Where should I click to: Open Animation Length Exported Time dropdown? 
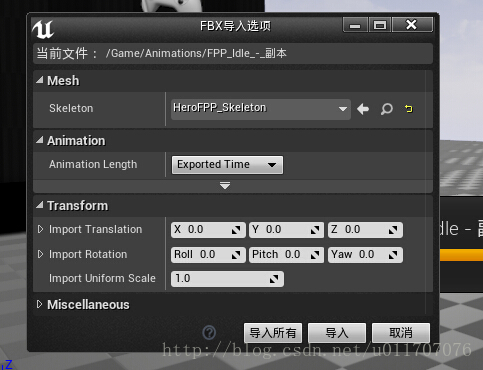(227, 165)
